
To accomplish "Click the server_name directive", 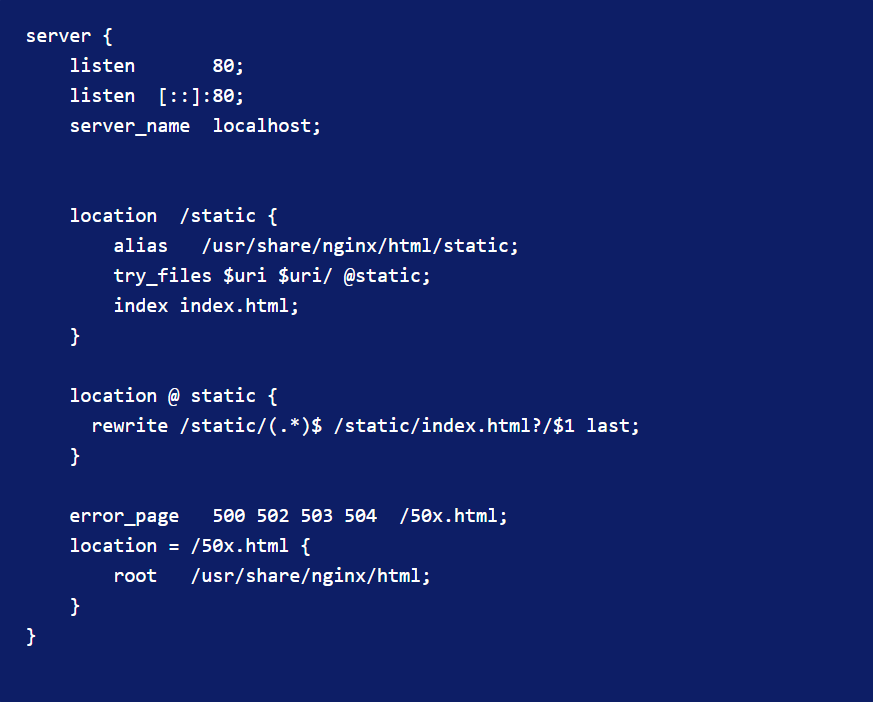I will (x=130, y=126).
